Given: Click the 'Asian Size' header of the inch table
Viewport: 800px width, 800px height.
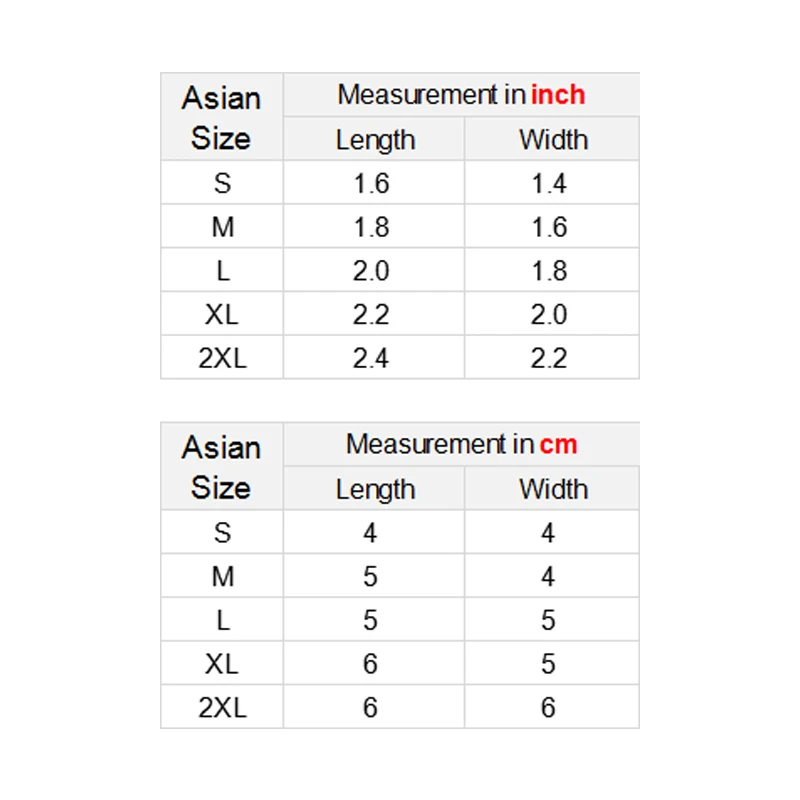Looking at the screenshot, I should (221, 118).
